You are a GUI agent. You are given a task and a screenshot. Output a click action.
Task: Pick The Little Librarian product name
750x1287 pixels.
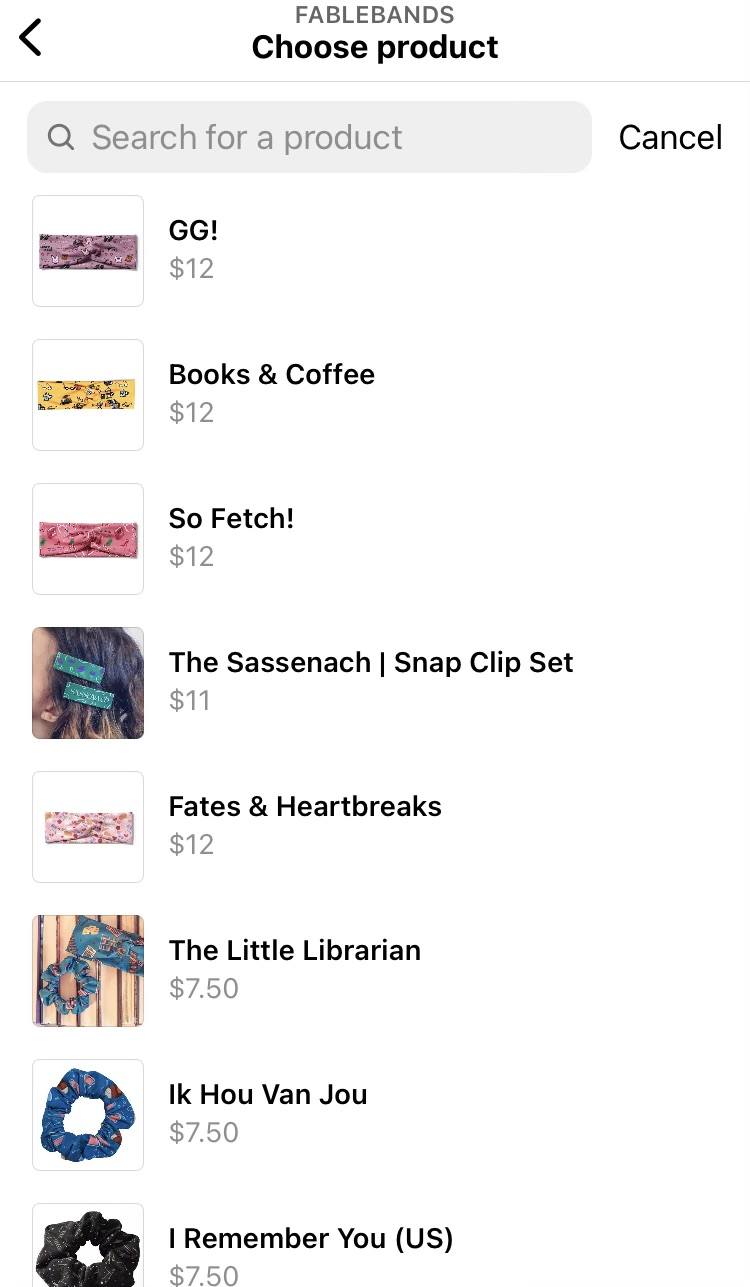point(295,950)
